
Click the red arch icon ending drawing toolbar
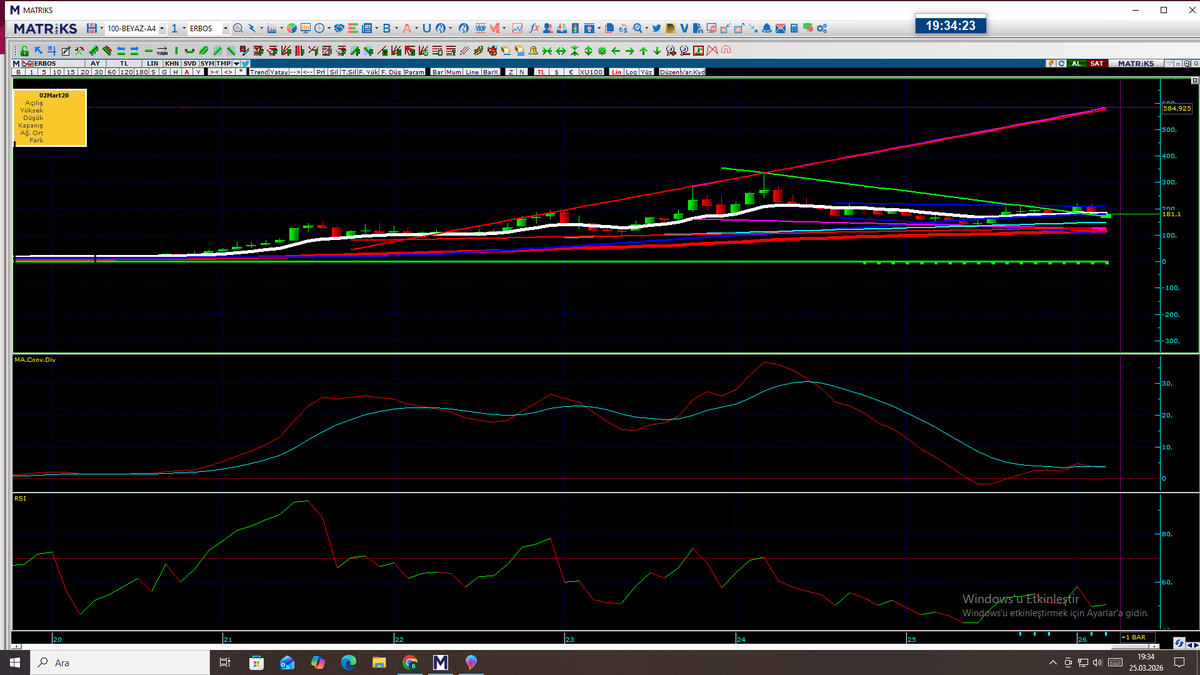pos(726,50)
